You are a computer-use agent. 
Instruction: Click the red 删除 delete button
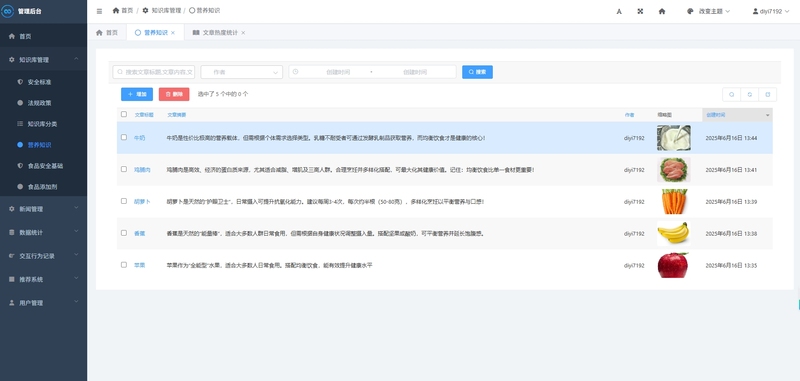pos(174,94)
